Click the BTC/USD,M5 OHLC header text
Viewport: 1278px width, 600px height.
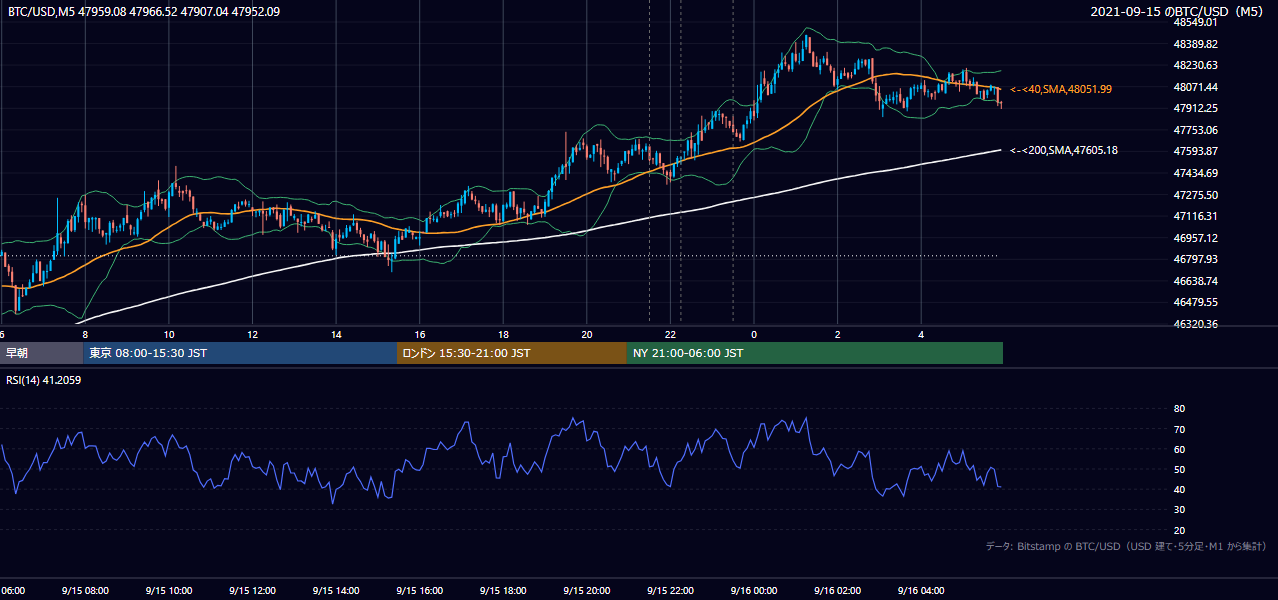tap(144, 11)
